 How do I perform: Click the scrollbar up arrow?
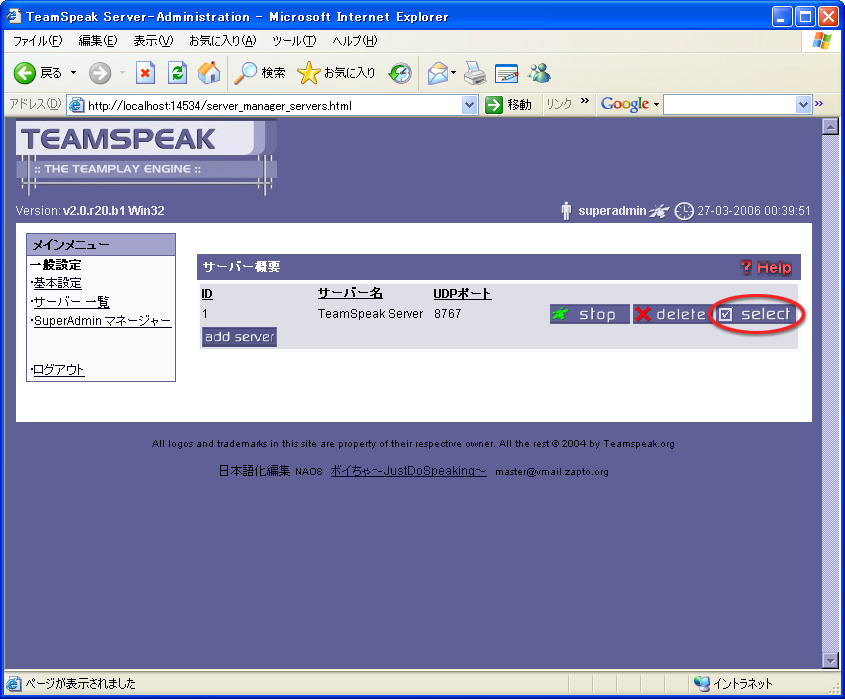tap(830, 127)
